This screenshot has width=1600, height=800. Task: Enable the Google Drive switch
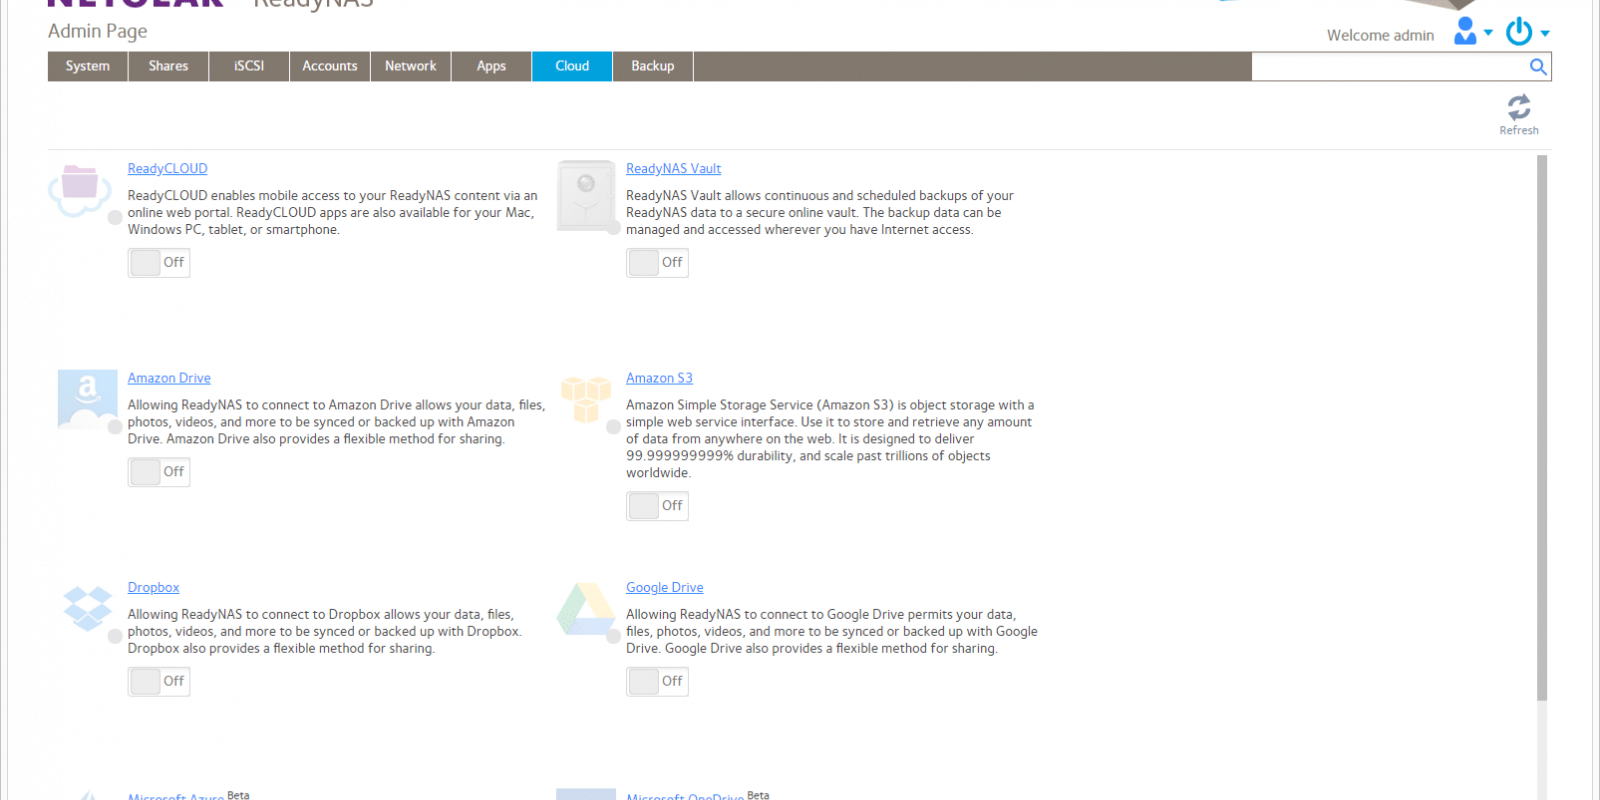[657, 681]
